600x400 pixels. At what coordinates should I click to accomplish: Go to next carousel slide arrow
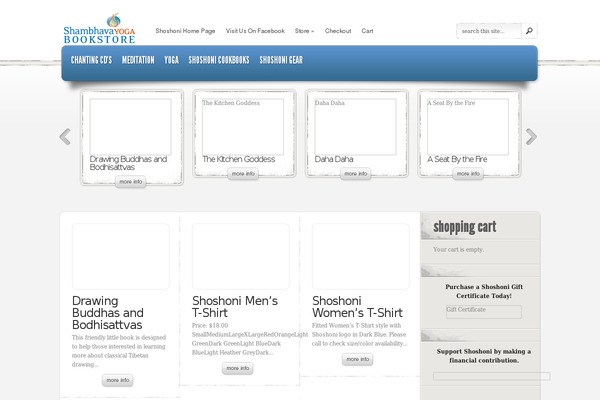coord(531,137)
